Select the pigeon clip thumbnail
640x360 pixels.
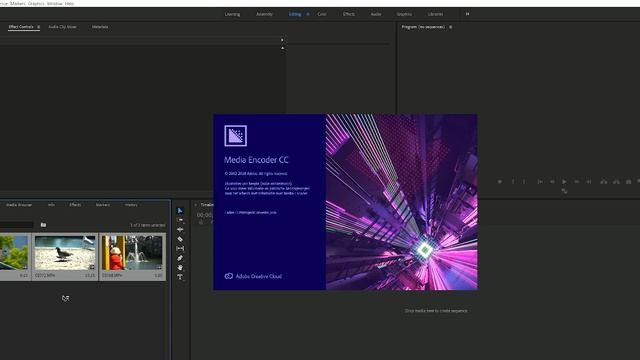[65, 253]
